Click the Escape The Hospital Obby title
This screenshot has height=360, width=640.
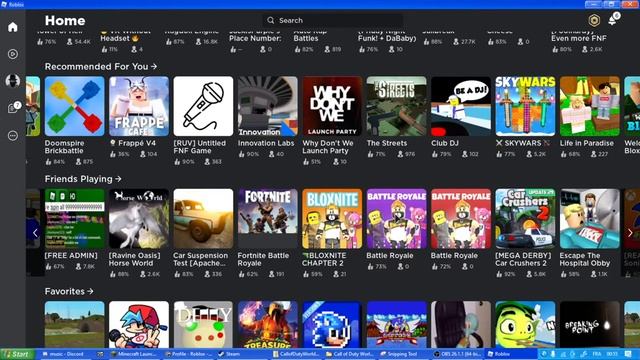584,259
